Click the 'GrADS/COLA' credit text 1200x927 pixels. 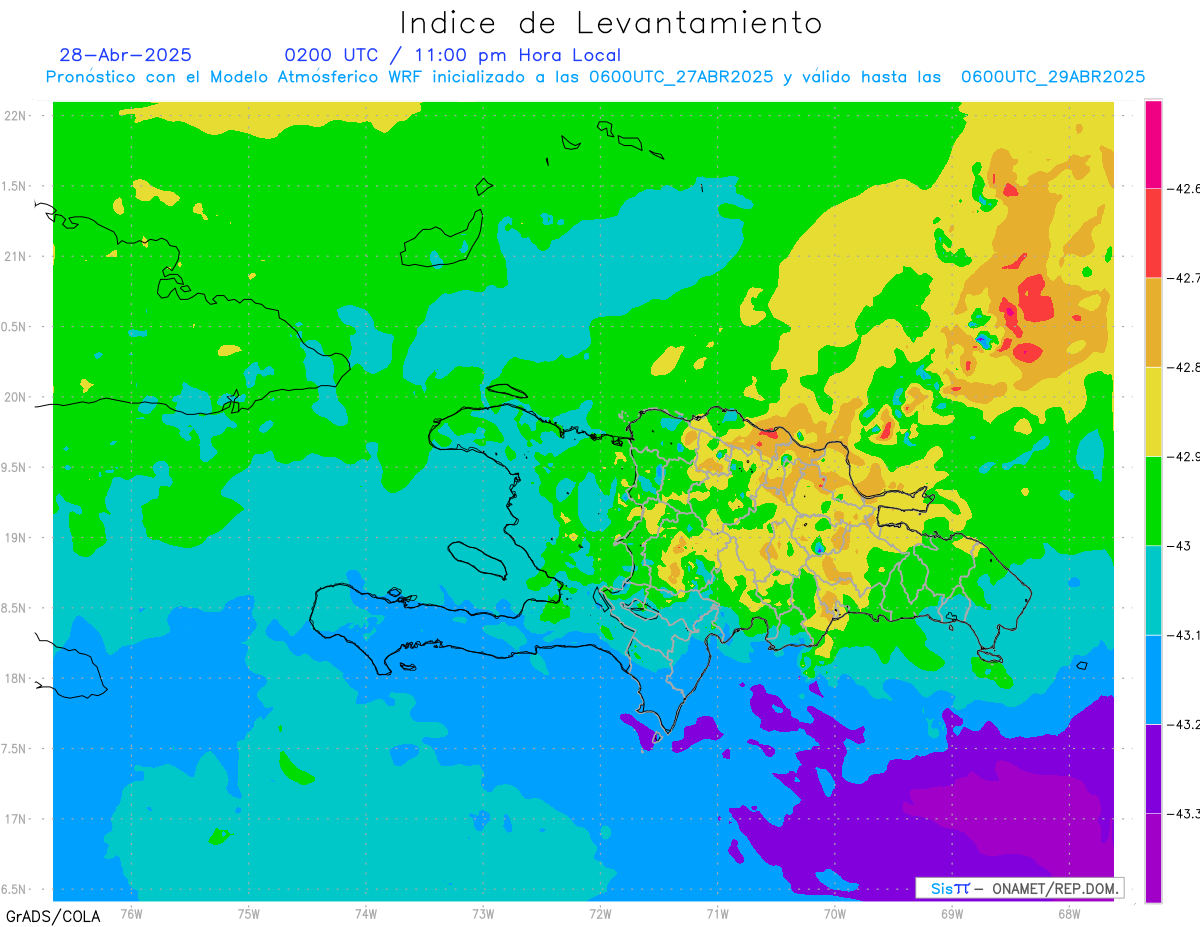click(53, 915)
